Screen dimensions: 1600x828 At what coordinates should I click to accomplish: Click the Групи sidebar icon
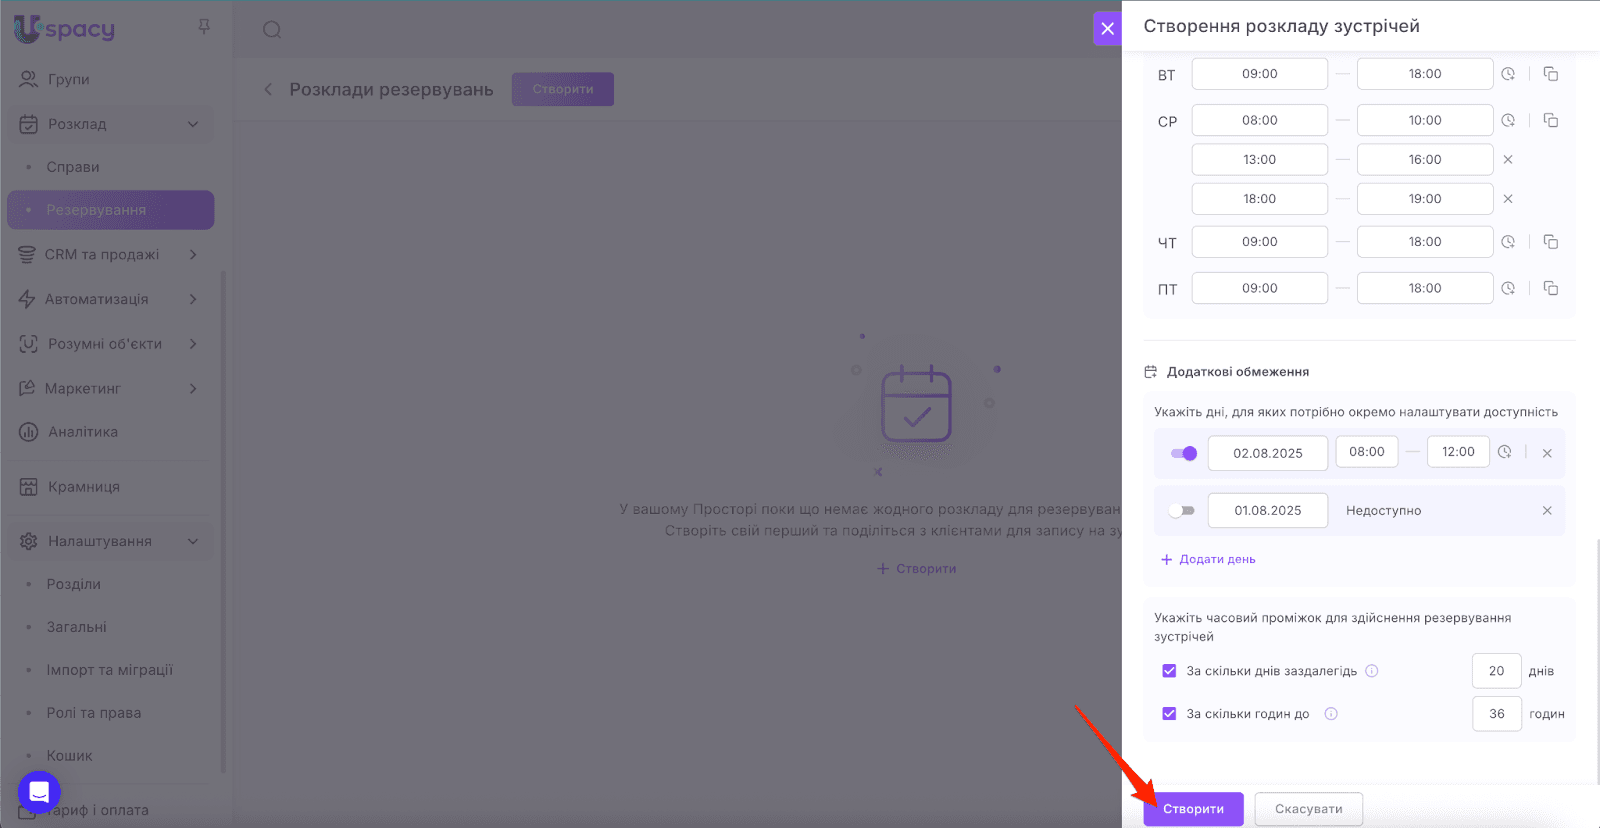point(29,79)
